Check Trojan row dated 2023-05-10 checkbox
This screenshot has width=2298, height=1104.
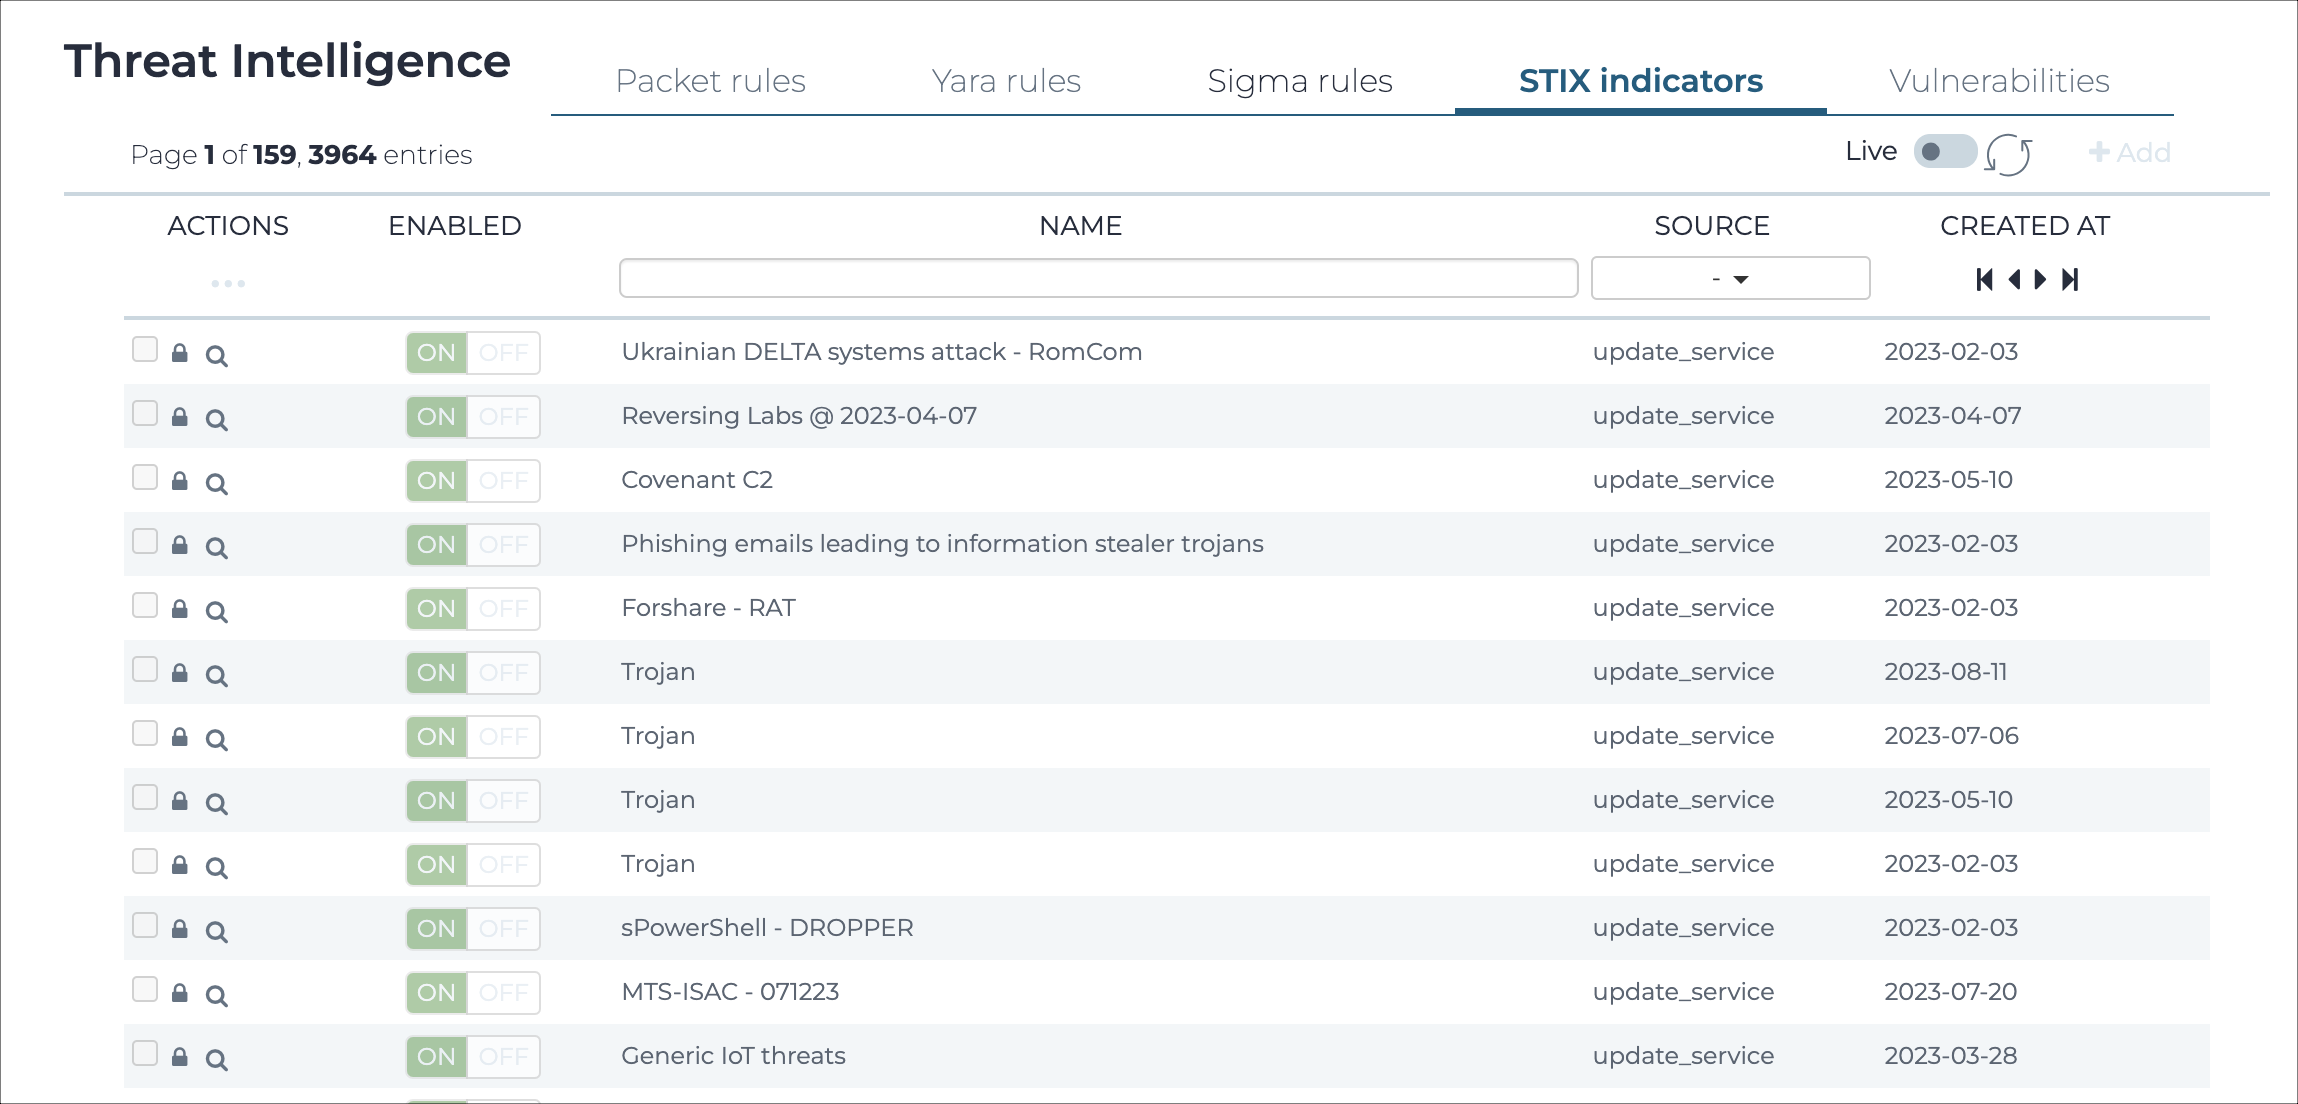click(145, 797)
